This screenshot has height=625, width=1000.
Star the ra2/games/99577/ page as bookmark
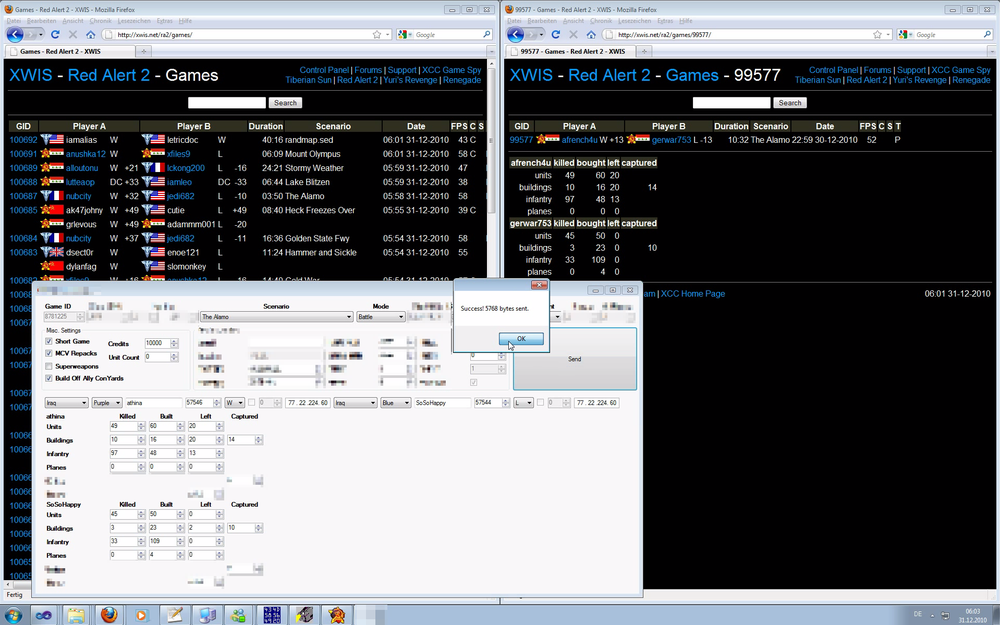878,34
